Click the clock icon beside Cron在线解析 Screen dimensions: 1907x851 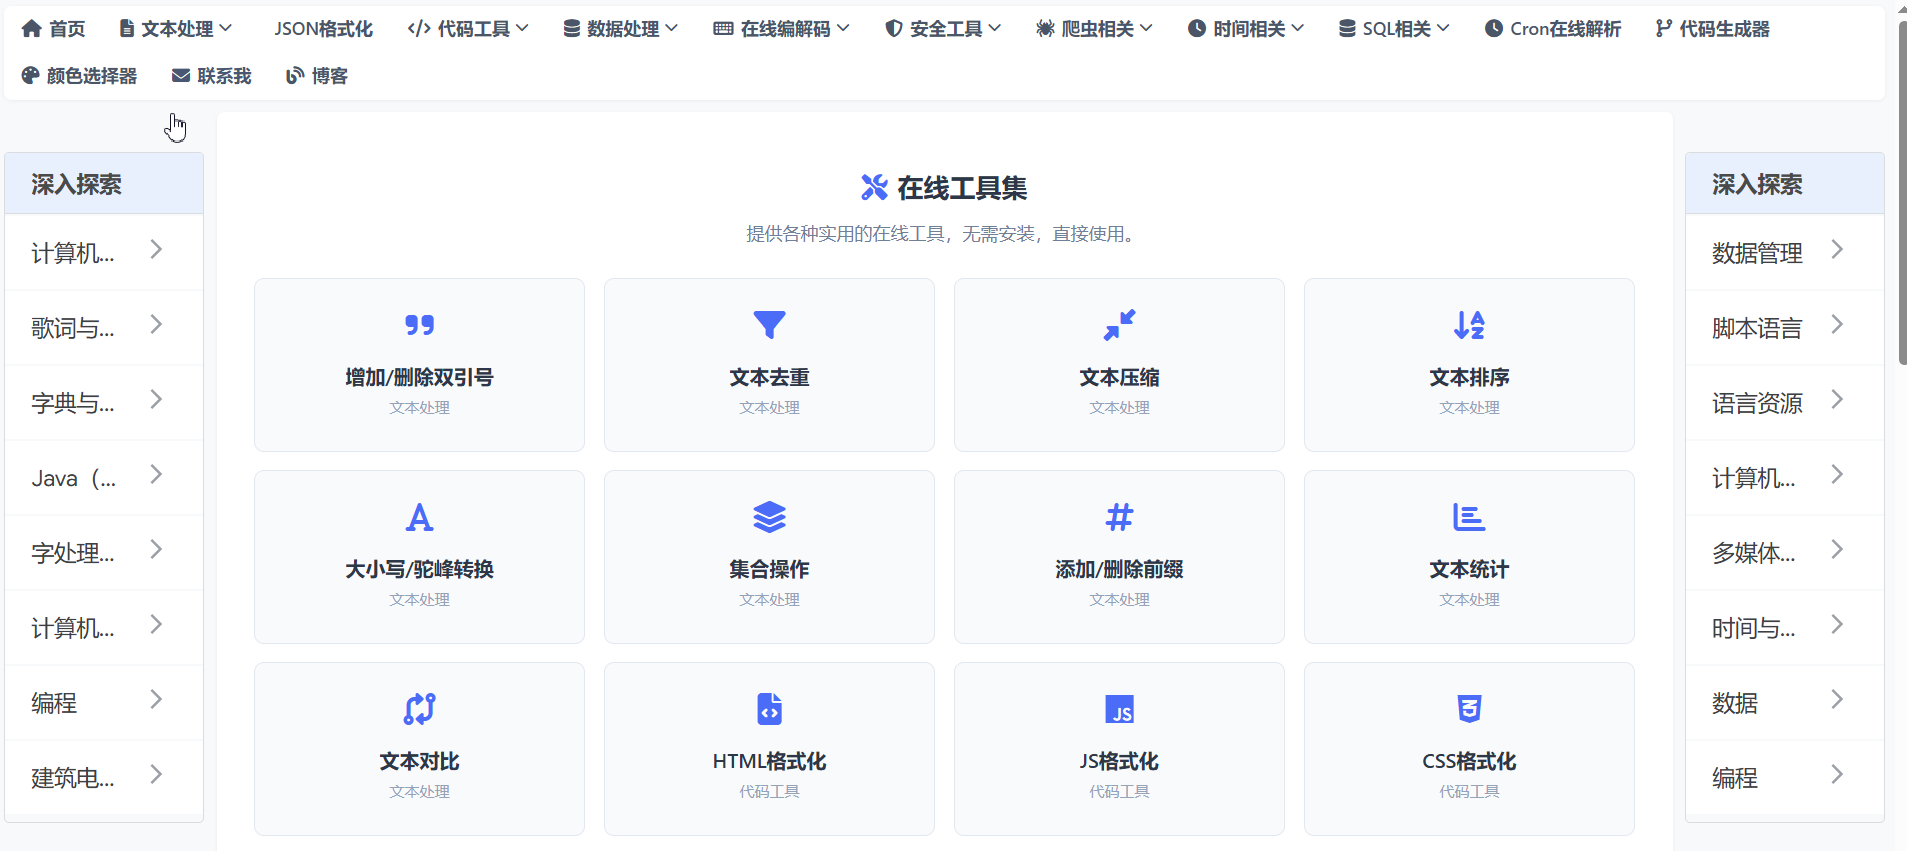[1494, 29]
